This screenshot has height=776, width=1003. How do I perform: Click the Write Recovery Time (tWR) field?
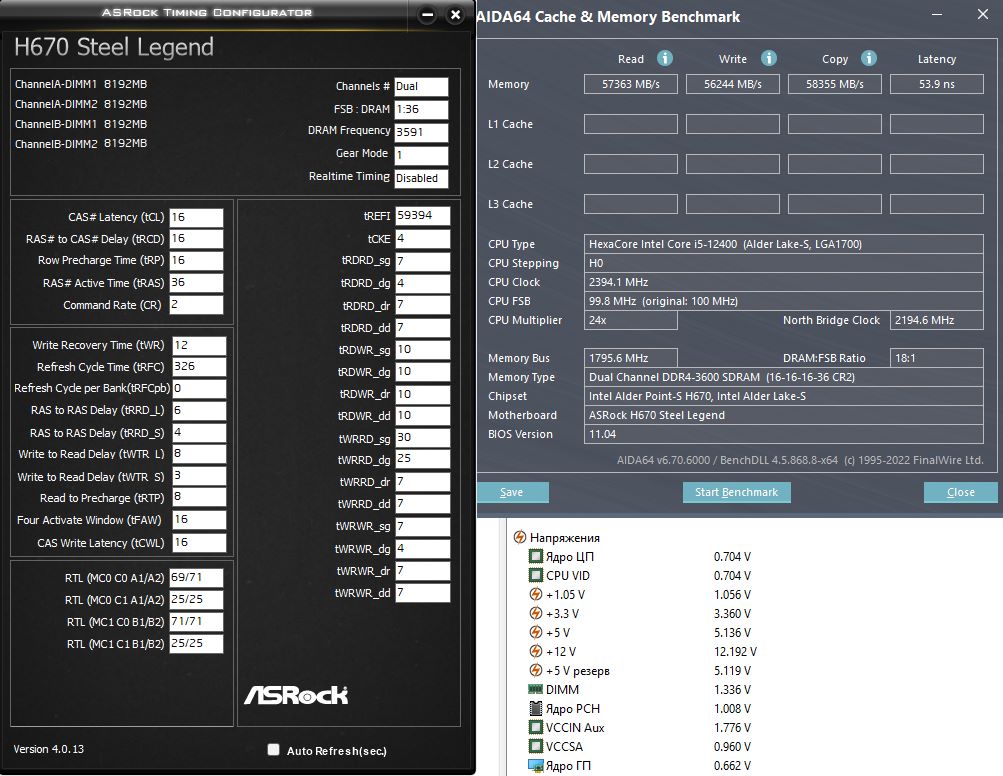tap(199, 345)
